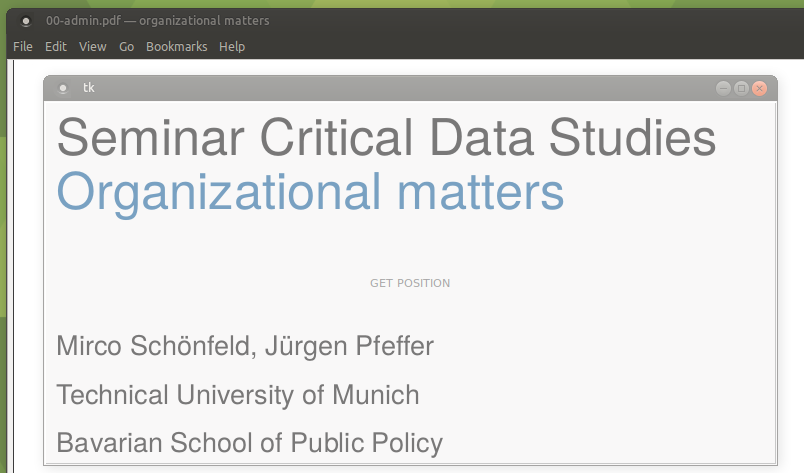The width and height of the screenshot is (804, 473).
Task: Click the PDF viewer's left sidebar edge
Action: pos(10,266)
